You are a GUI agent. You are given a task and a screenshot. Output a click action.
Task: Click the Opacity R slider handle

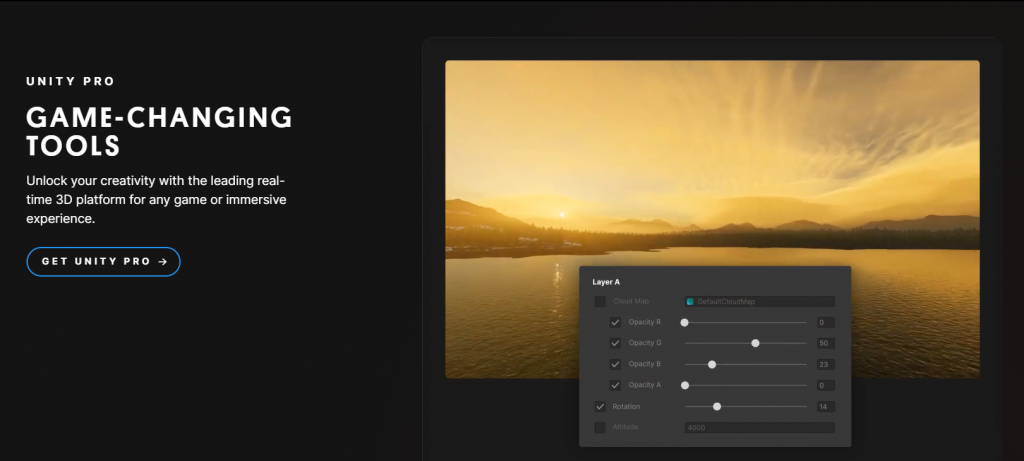tap(685, 322)
